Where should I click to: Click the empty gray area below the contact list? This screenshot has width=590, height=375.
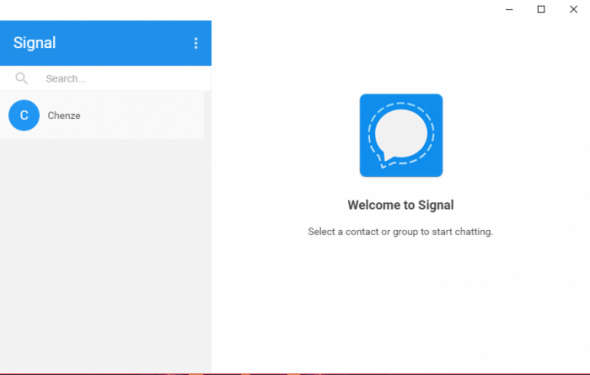[x=105, y=256]
